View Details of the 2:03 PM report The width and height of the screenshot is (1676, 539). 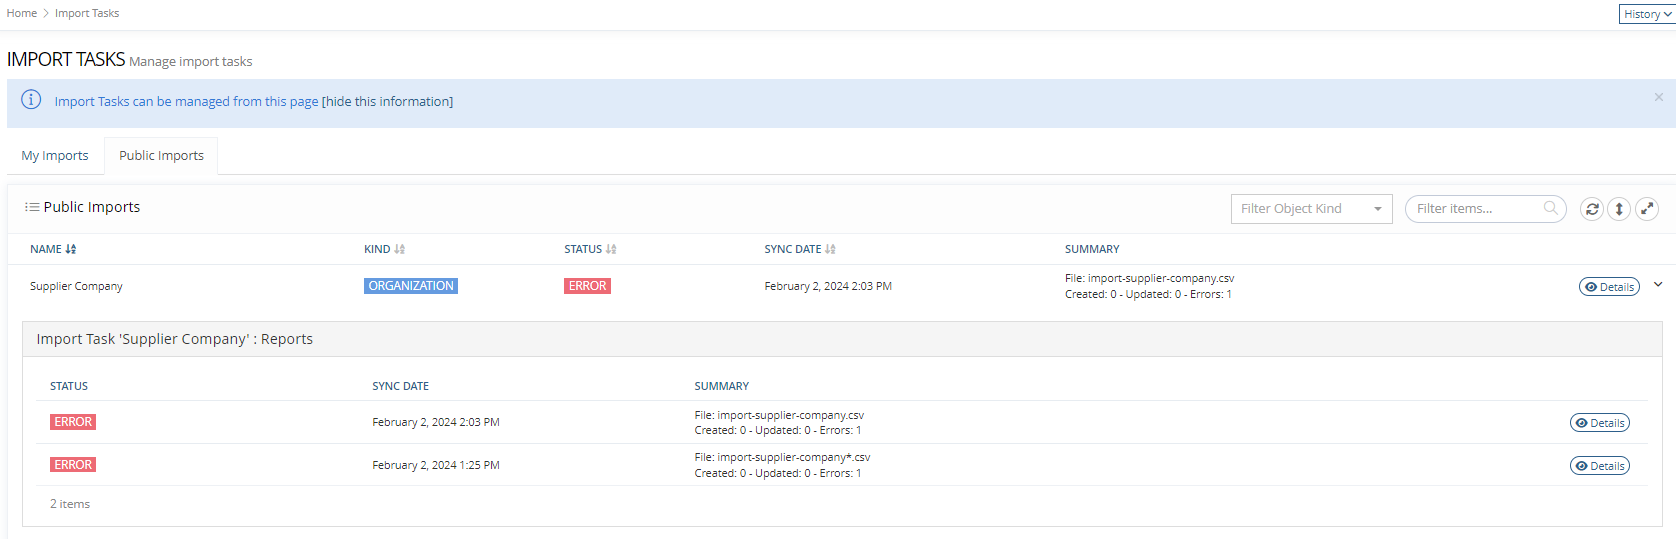[x=1599, y=423]
